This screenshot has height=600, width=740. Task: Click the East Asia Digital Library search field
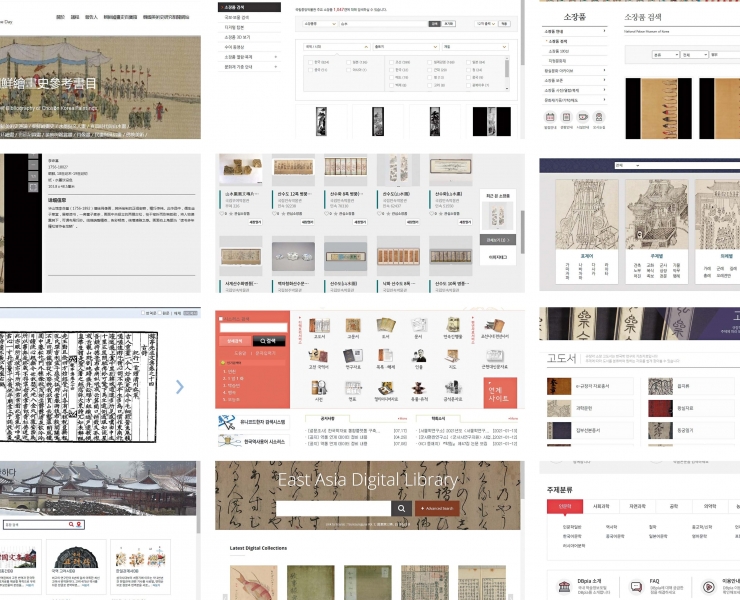332,509
